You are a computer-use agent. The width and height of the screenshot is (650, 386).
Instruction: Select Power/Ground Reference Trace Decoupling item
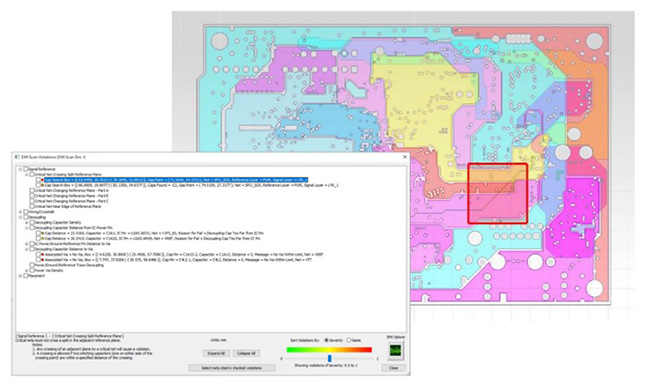(69, 265)
